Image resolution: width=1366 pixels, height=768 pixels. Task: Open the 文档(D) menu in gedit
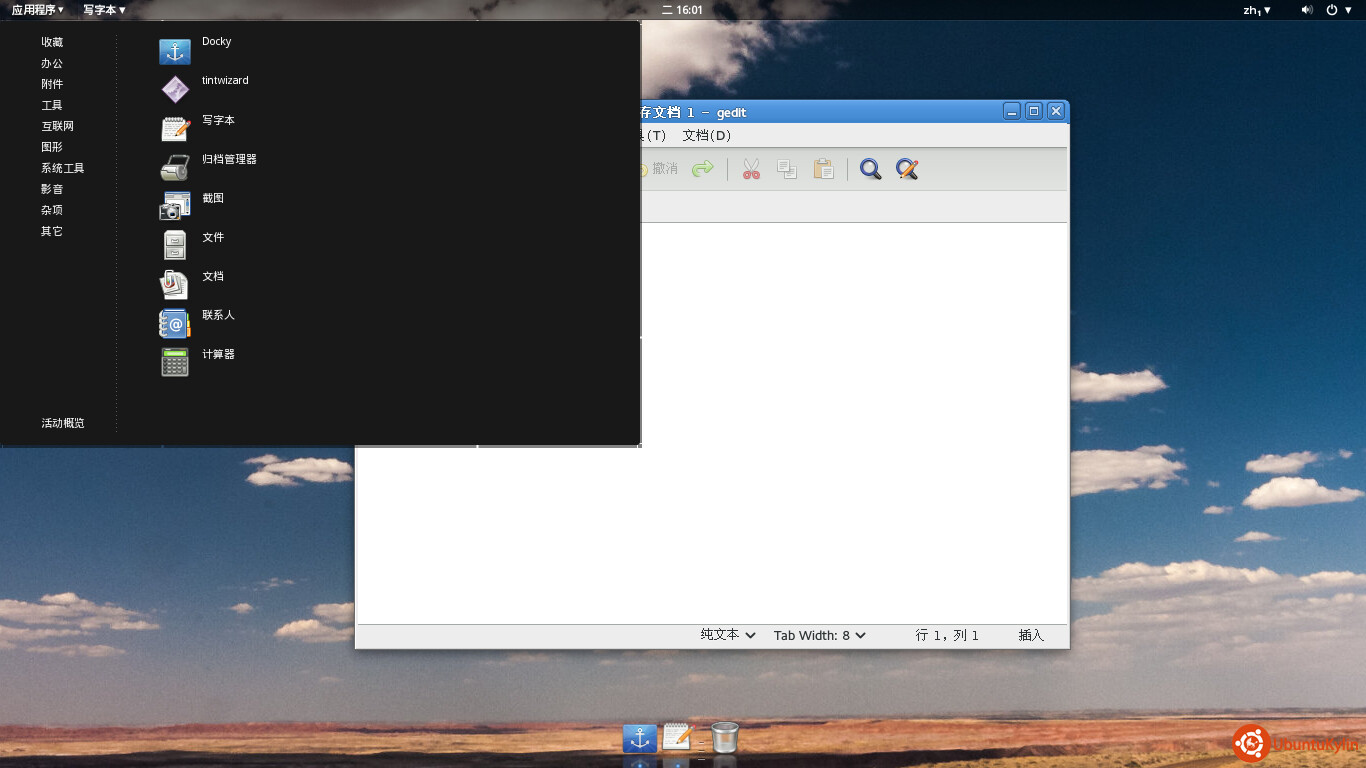click(706, 135)
